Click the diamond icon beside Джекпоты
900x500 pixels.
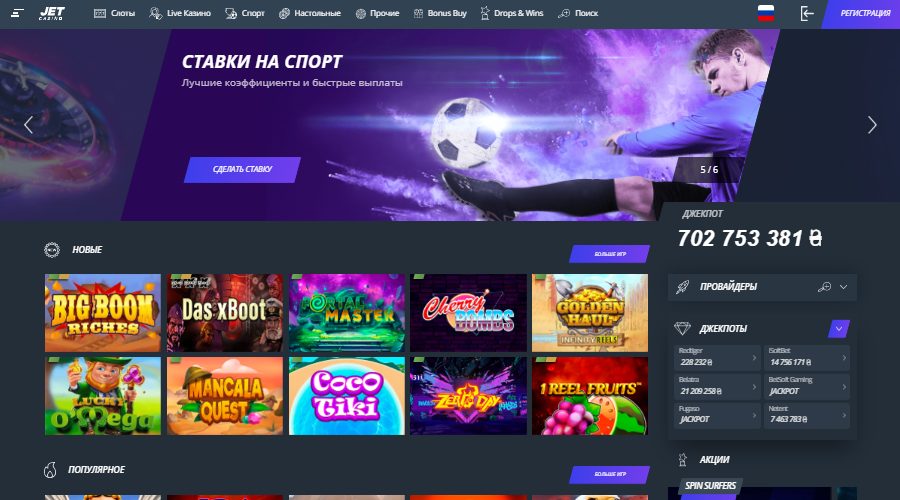pyautogui.click(x=682, y=328)
